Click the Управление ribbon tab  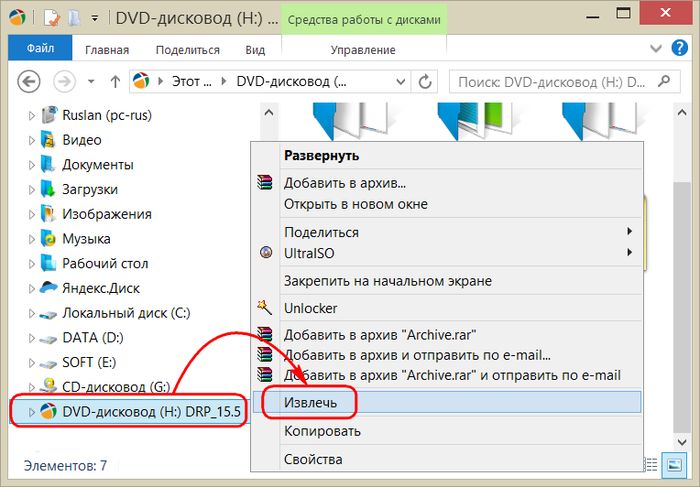click(x=362, y=49)
